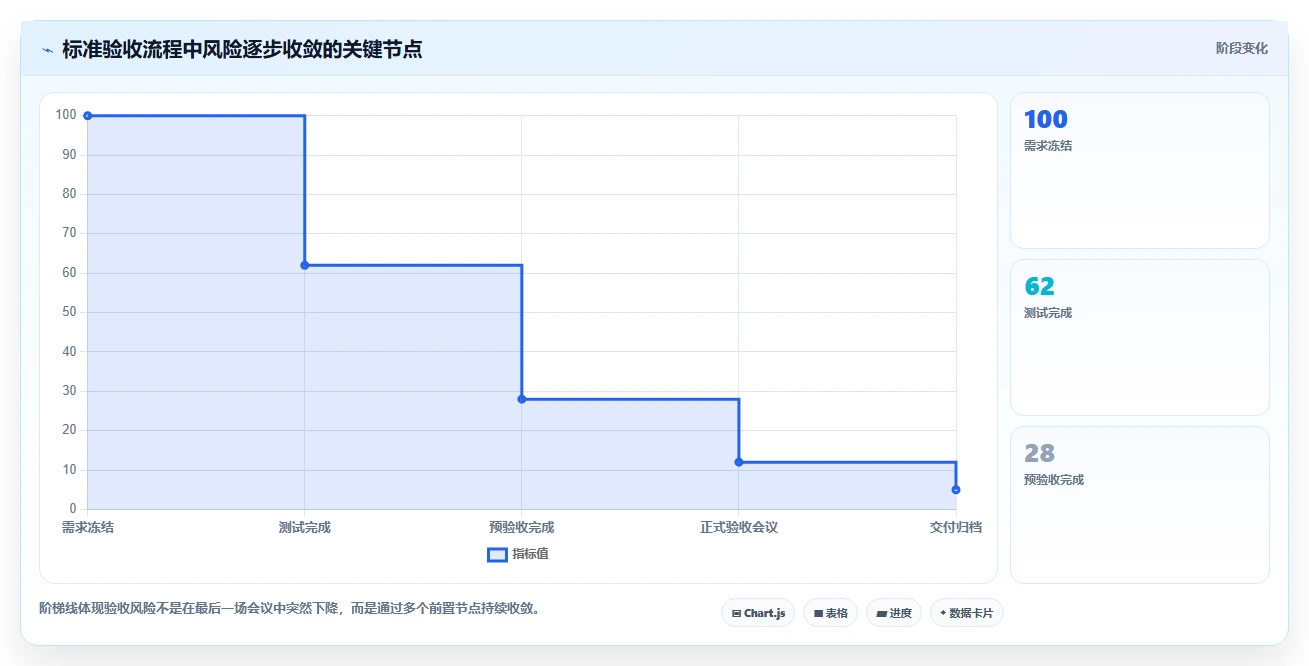1309x666 pixels.
Task: Click the data point at 交付归档 (5)
Action: [x=956, y=489]
